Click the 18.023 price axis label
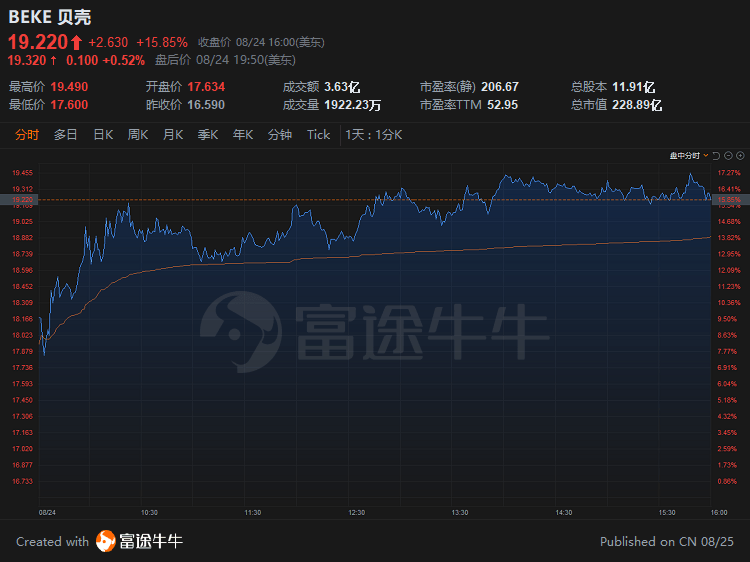The height and width of the screenshot is (562, 750). pos(22,335)
